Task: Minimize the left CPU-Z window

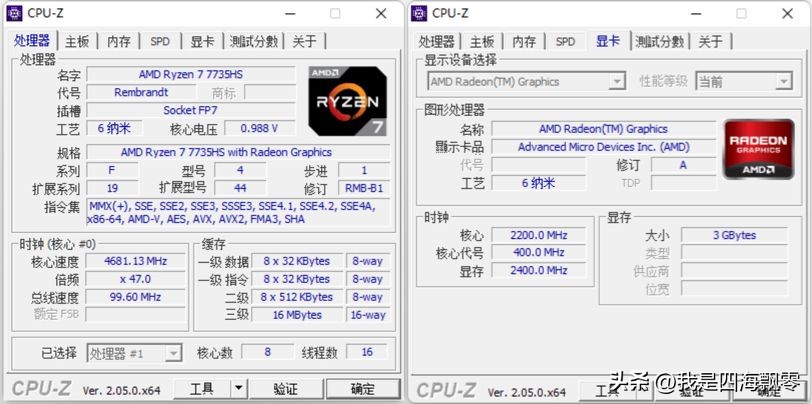Action: [290, 13]
